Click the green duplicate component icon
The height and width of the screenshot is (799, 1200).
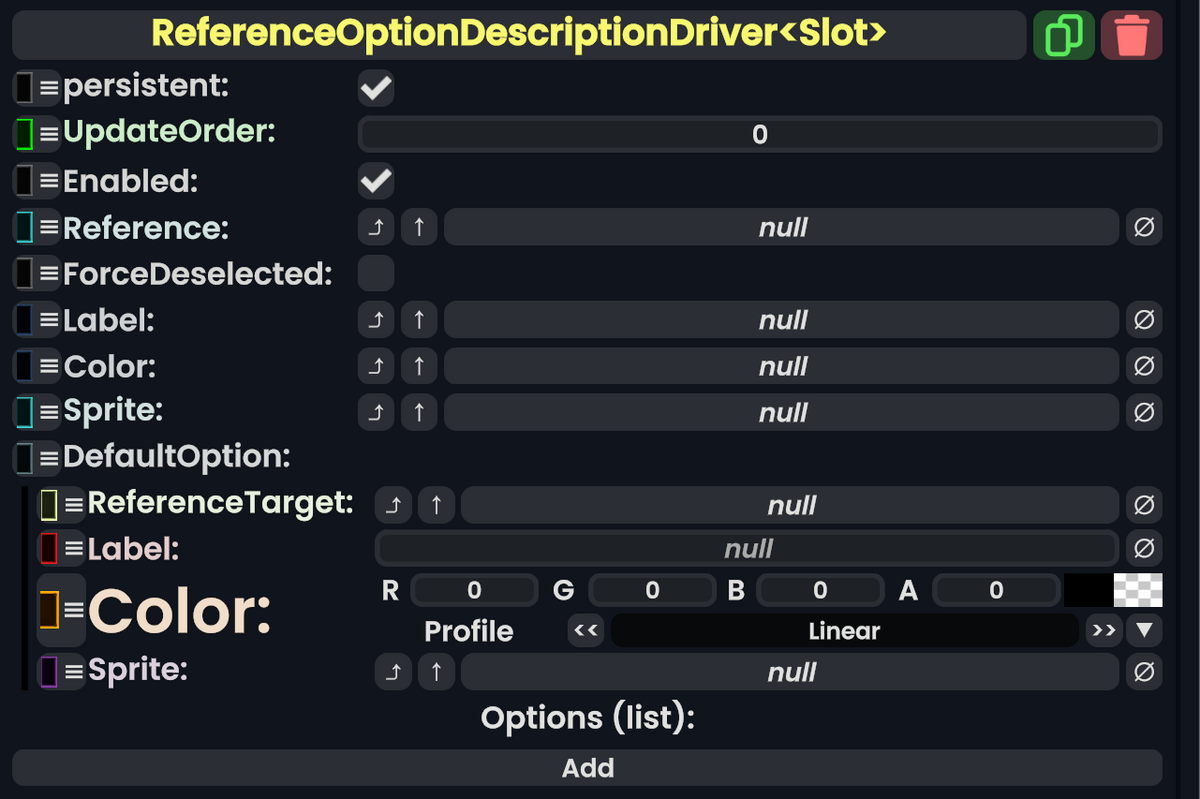point(1063,34)
